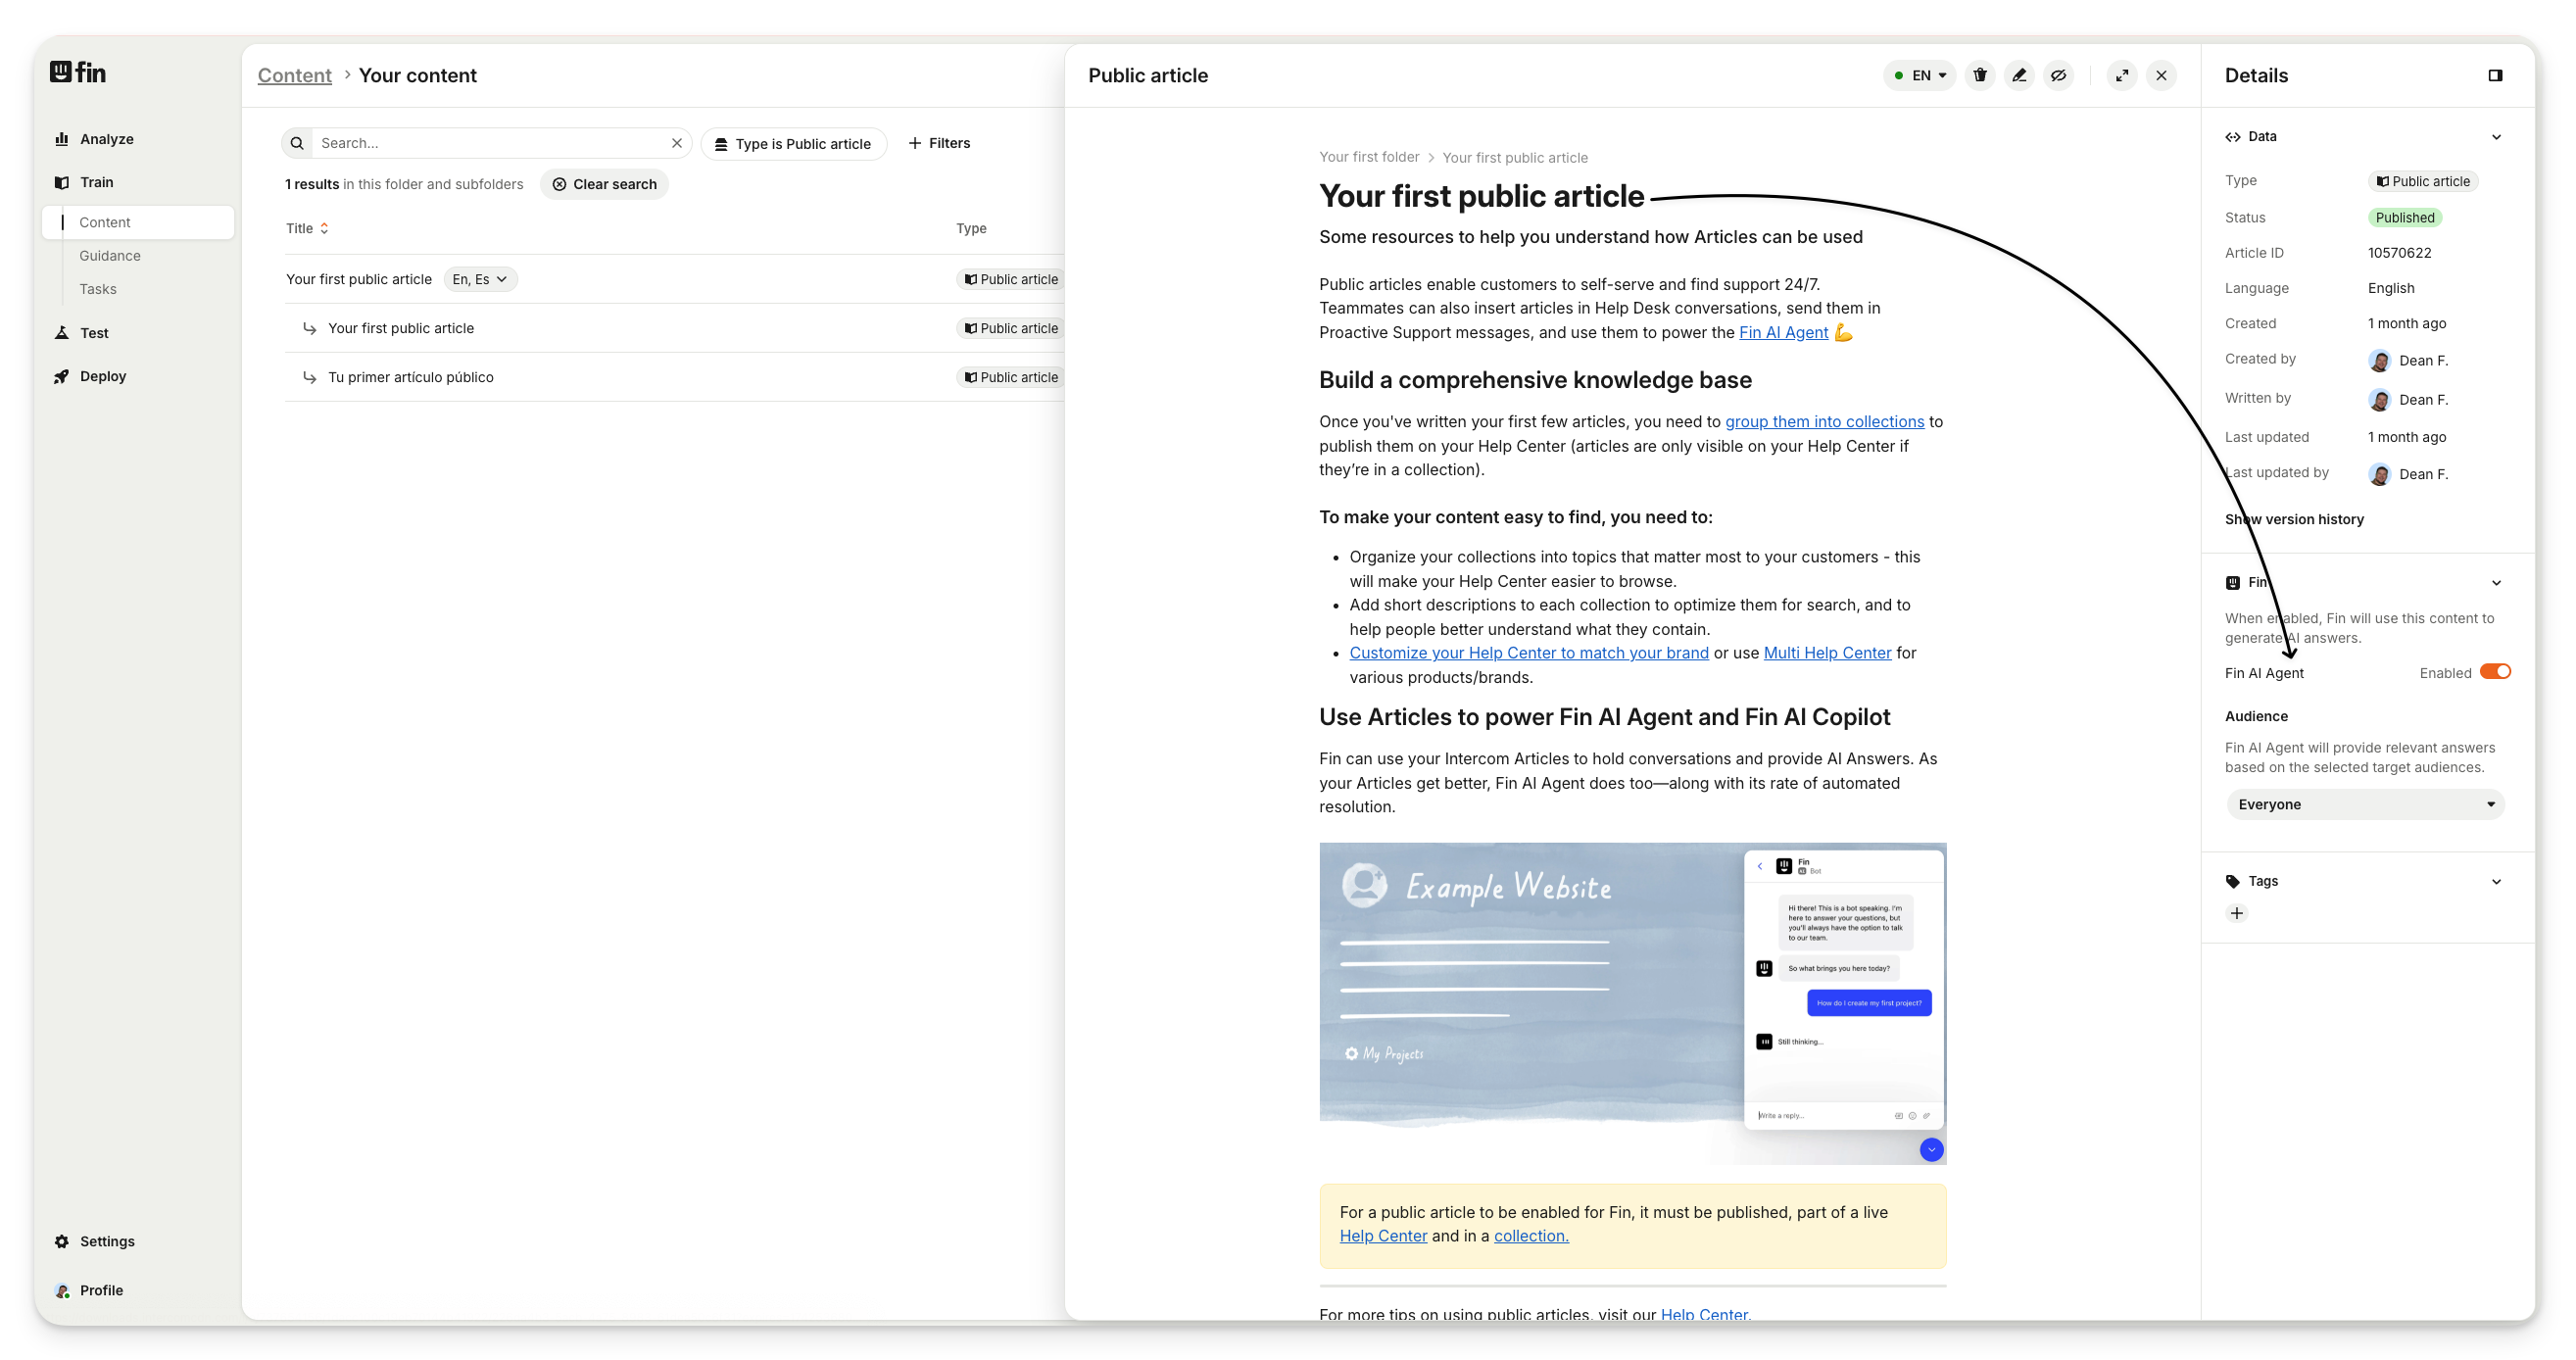
Task: Collapse the Details sidebar panel icon
Action: [x=2495, y=75]
